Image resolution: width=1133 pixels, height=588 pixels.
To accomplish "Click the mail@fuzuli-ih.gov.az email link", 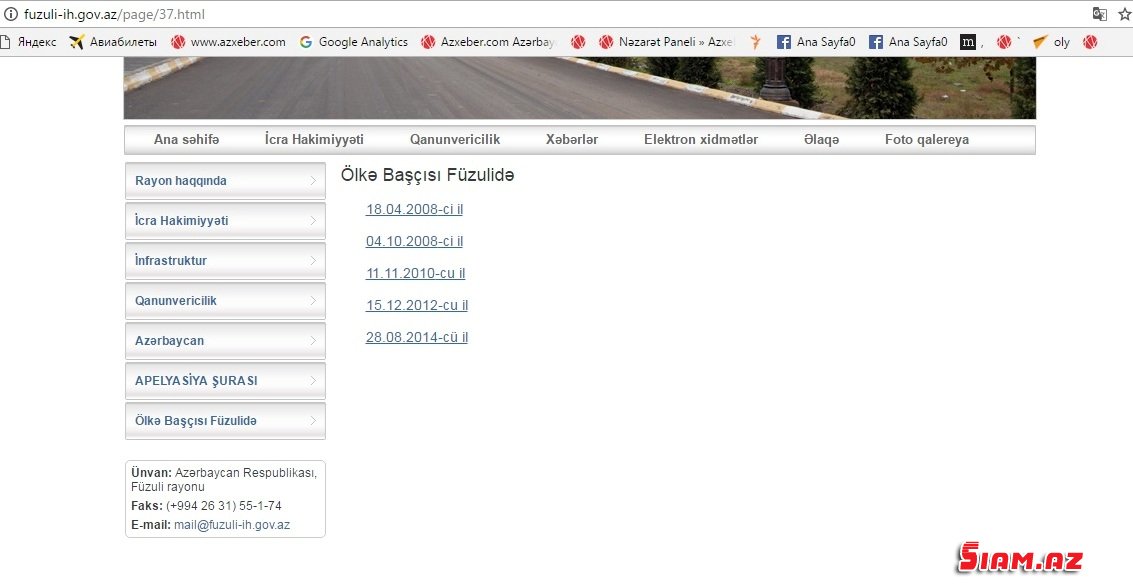I will [232, 525].
